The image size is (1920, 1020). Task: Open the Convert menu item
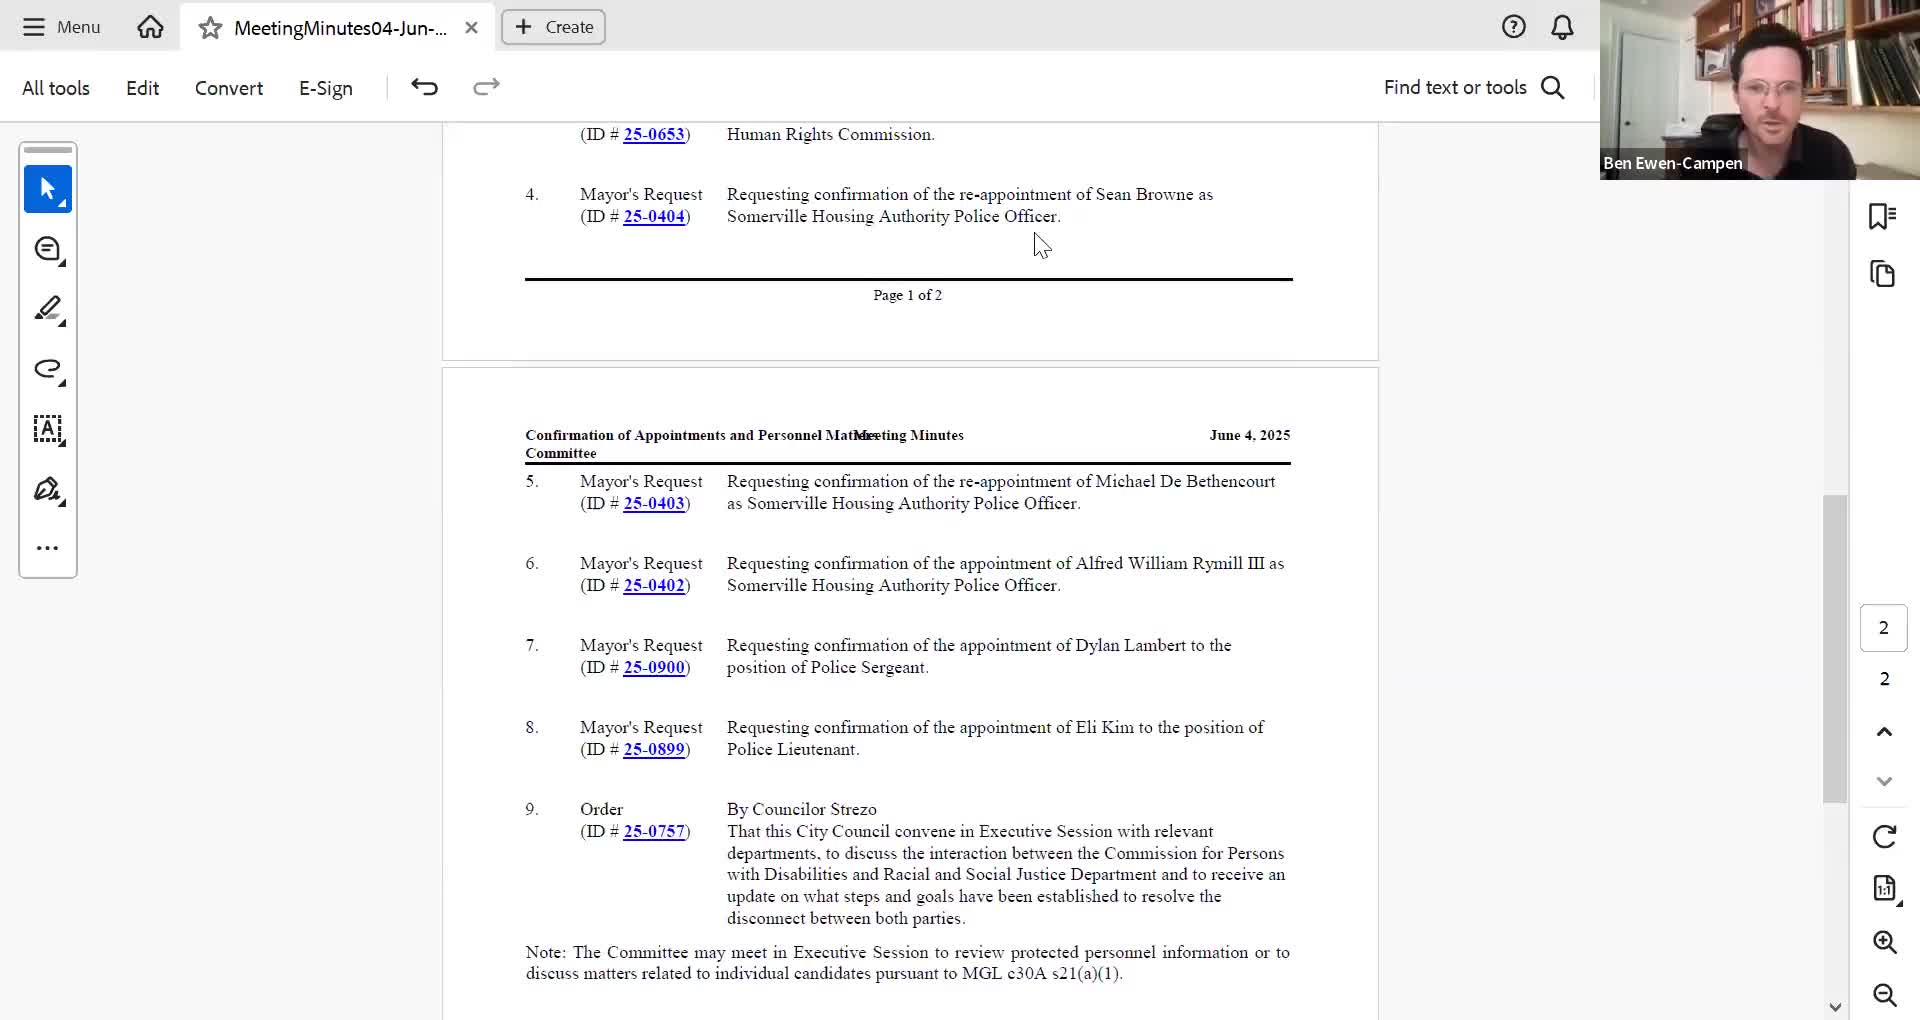pos(229,88)
